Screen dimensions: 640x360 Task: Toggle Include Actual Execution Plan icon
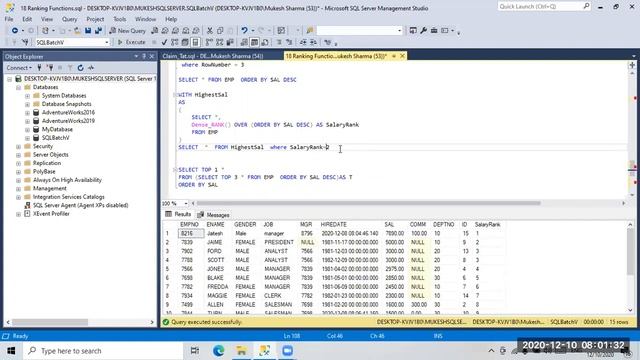click(x=209, y=42)
